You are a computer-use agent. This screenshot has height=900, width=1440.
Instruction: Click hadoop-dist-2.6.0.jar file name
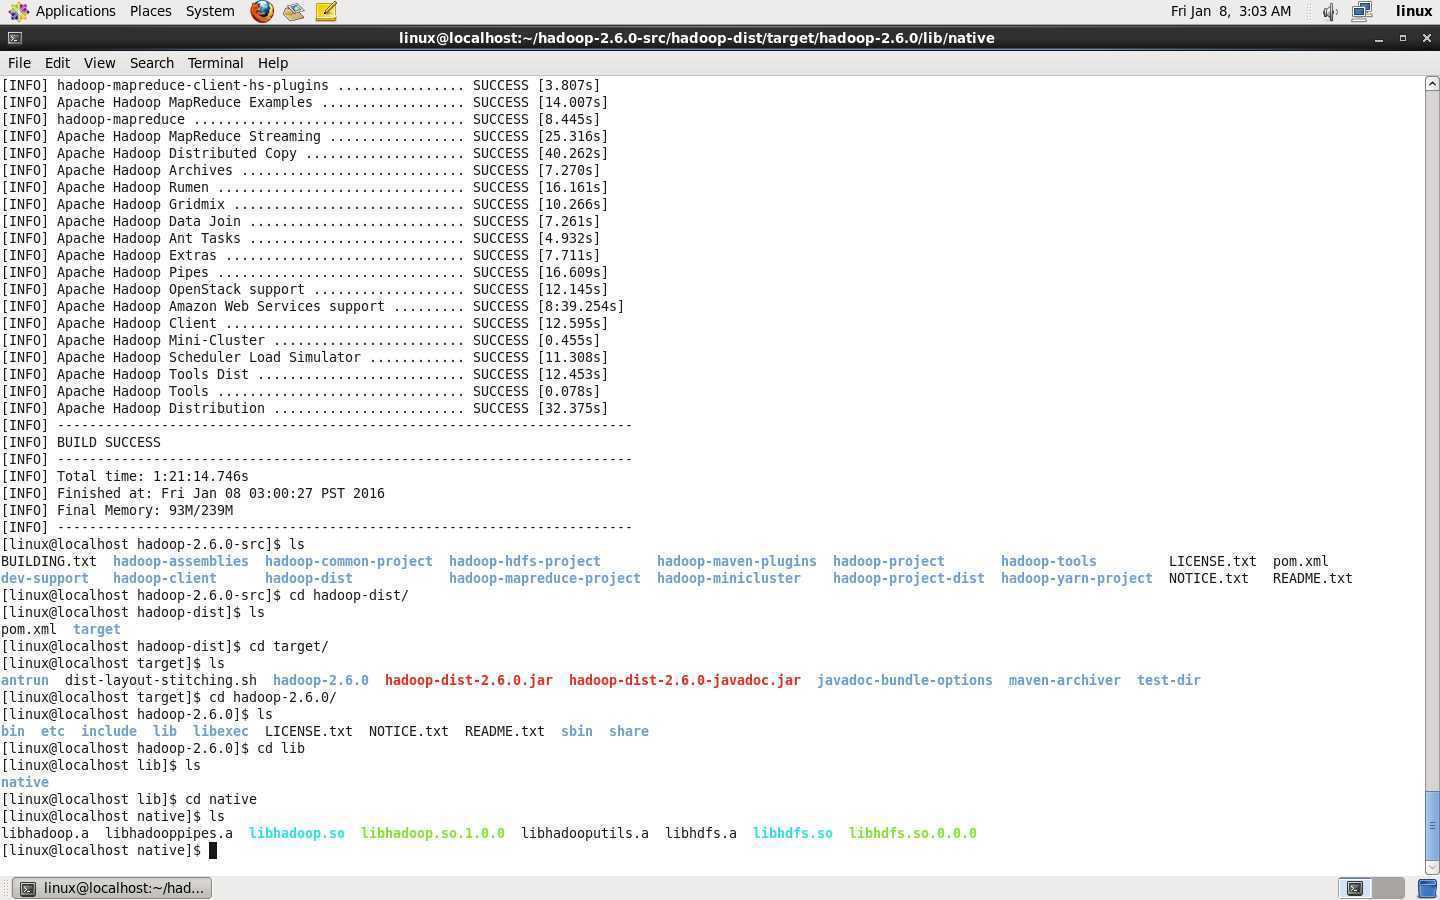(468, 680)
